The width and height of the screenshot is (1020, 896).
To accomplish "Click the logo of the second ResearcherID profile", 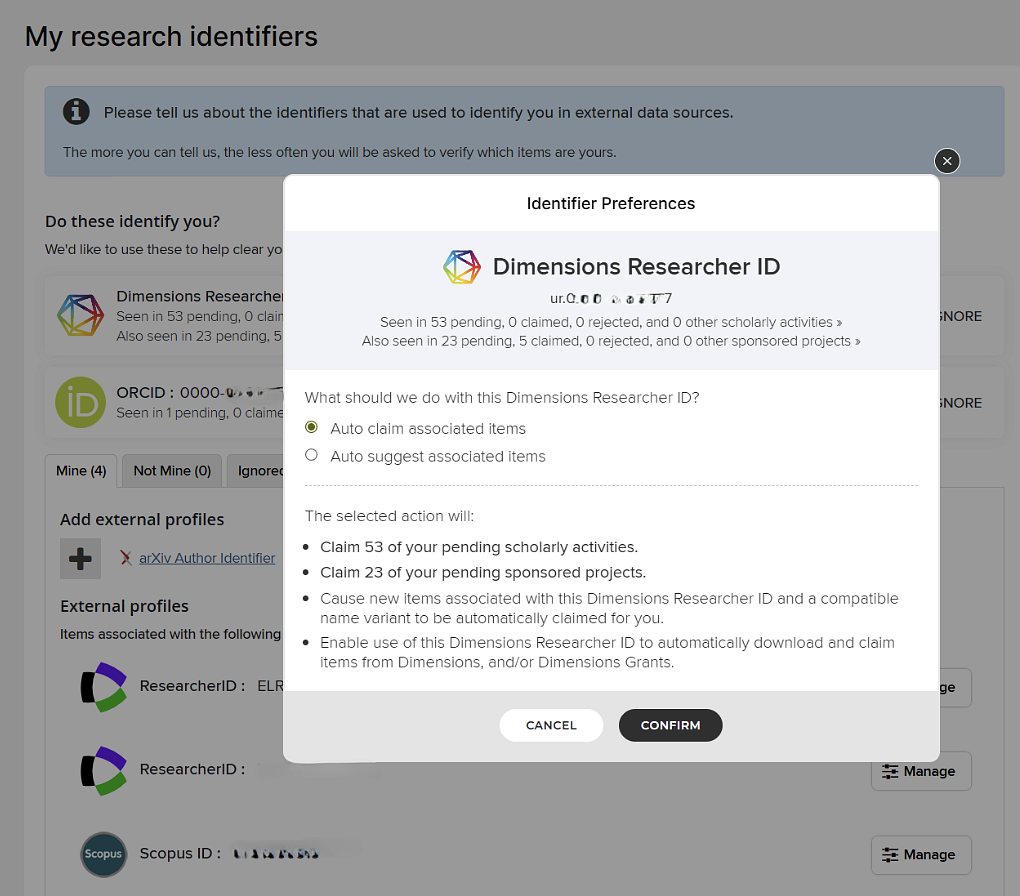I will pos(104,770).
